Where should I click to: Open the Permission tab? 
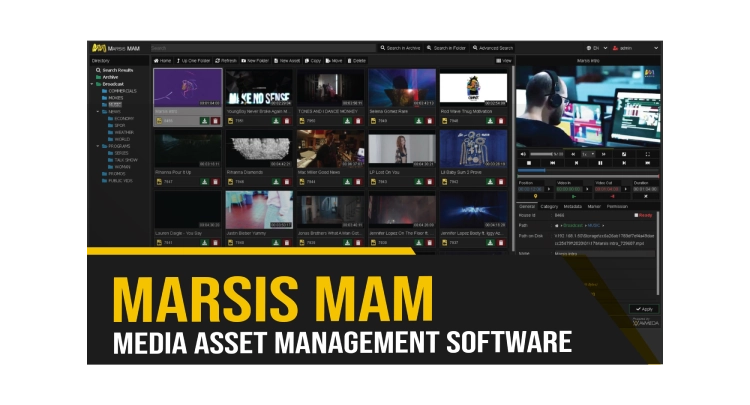(x=619, y=206)
